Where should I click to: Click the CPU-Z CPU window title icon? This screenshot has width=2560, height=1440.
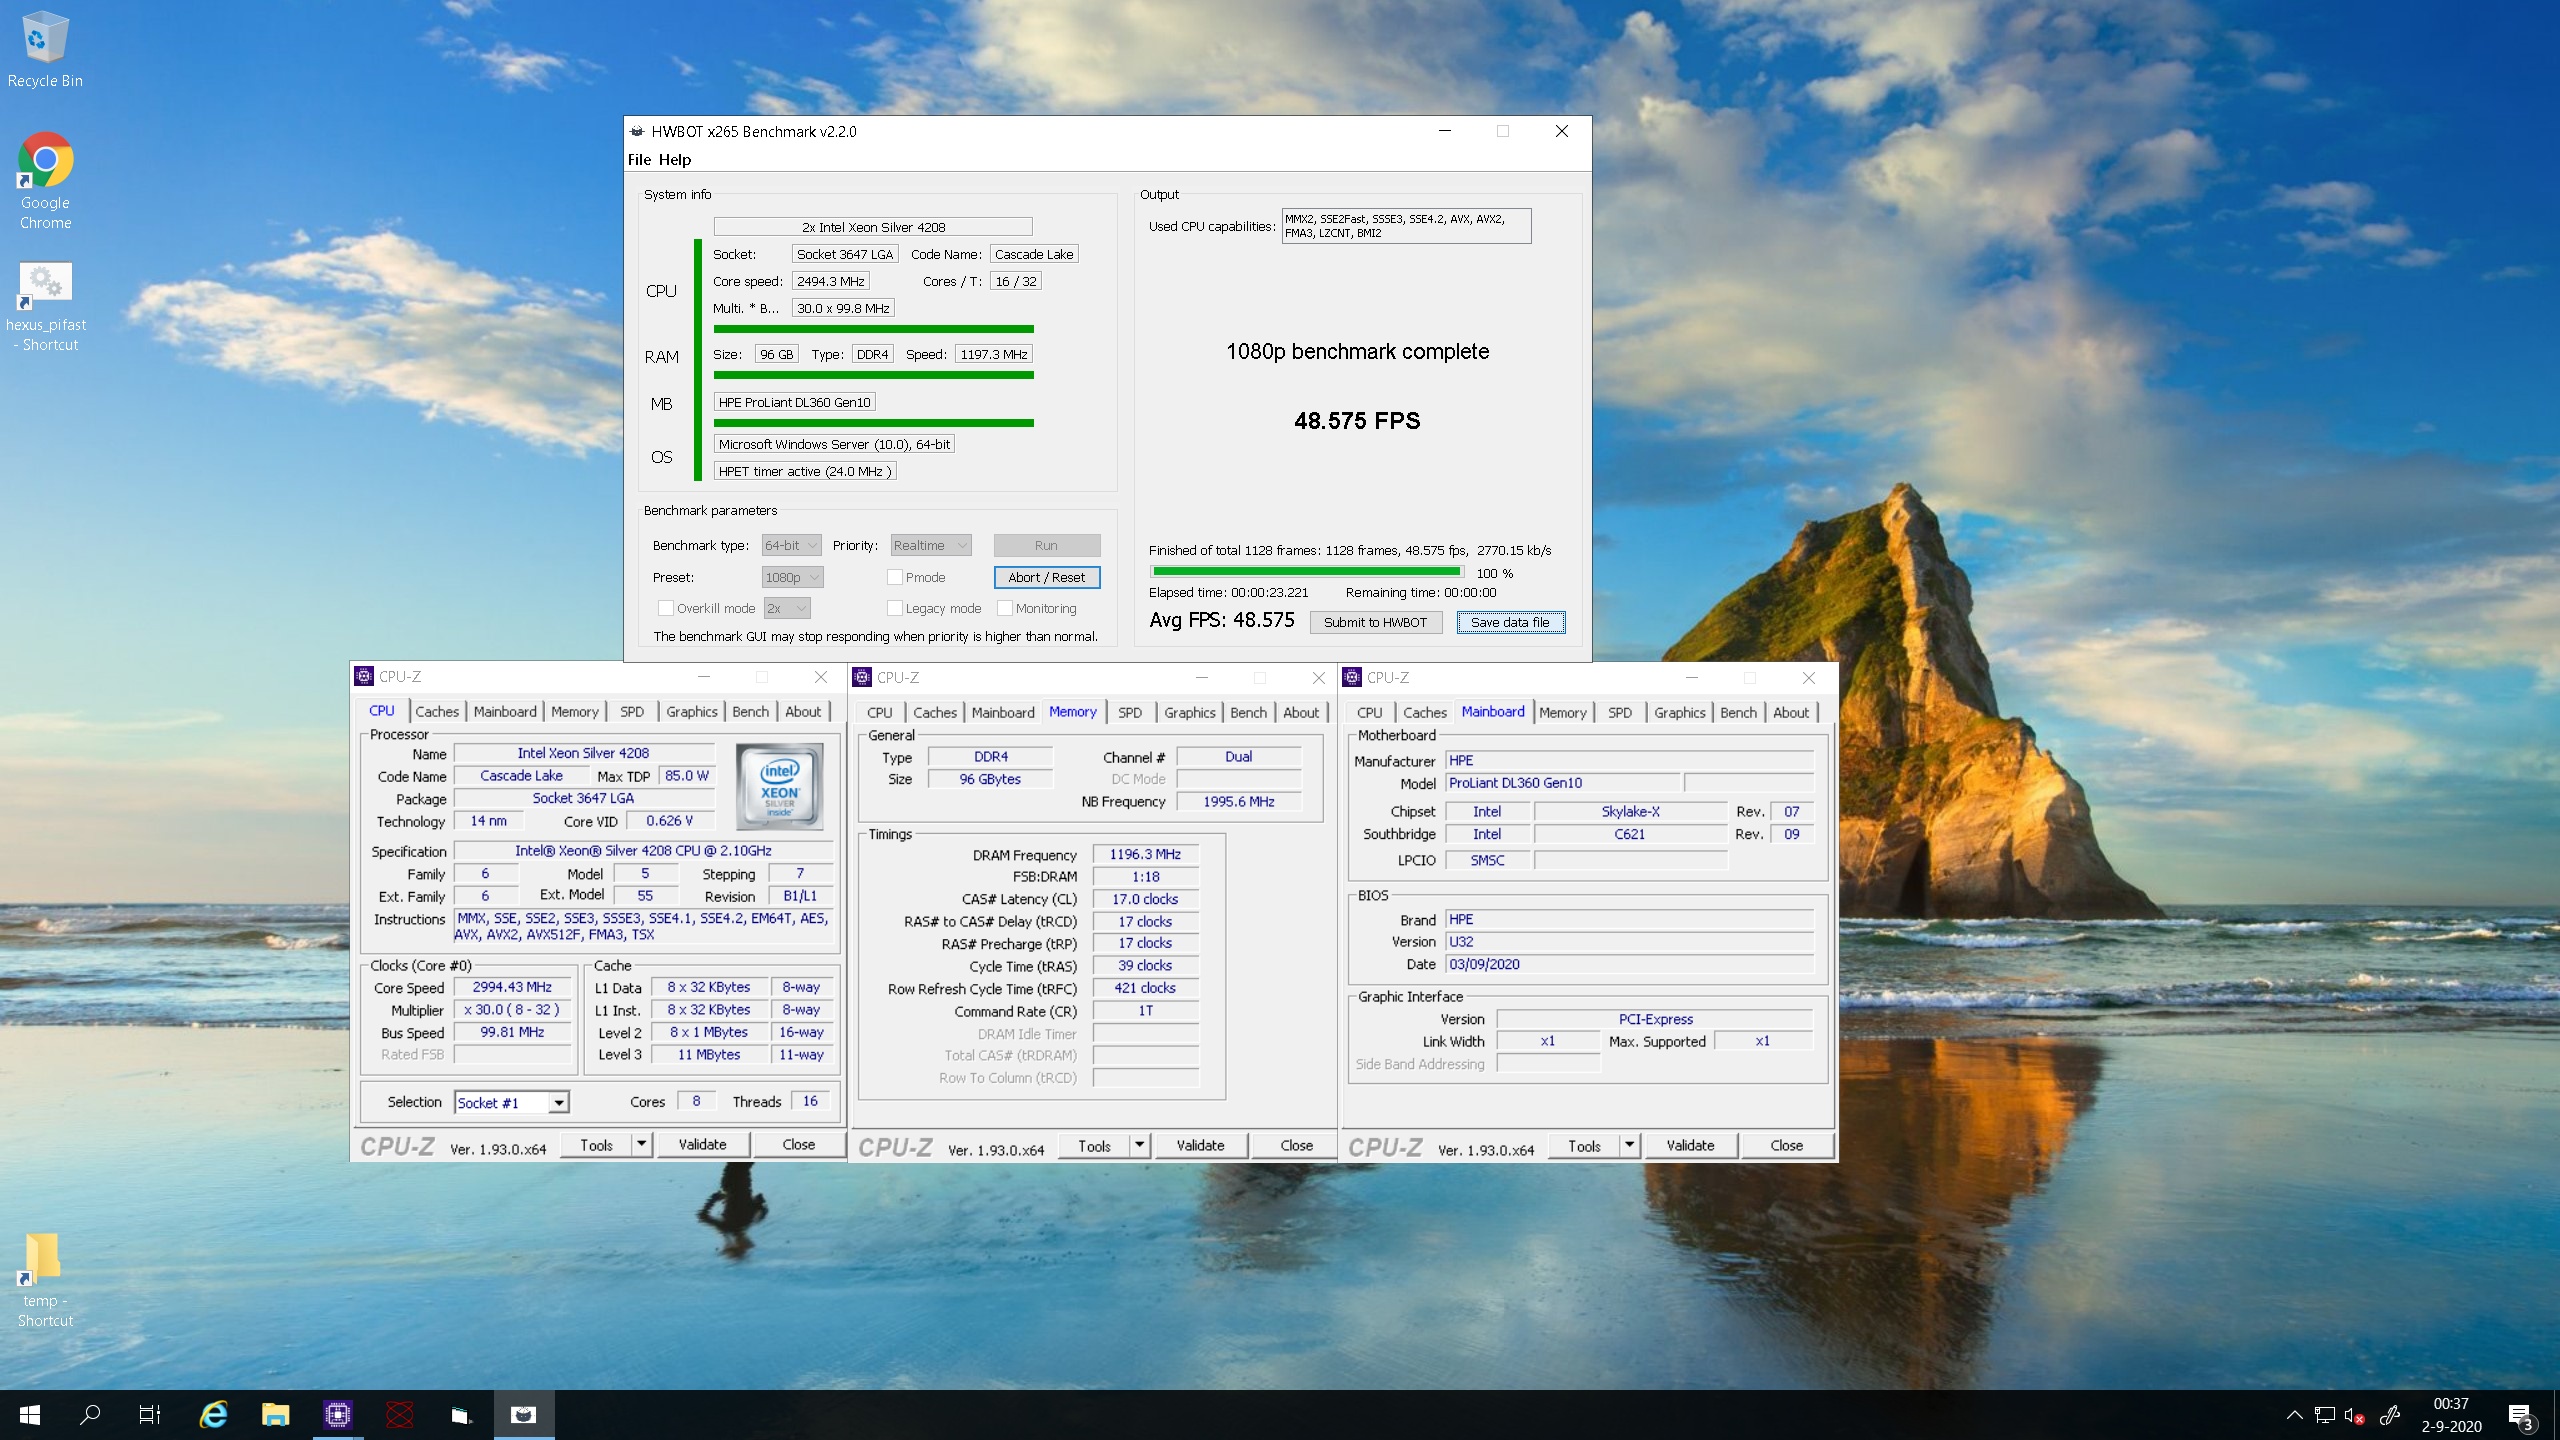pos(364,677)
